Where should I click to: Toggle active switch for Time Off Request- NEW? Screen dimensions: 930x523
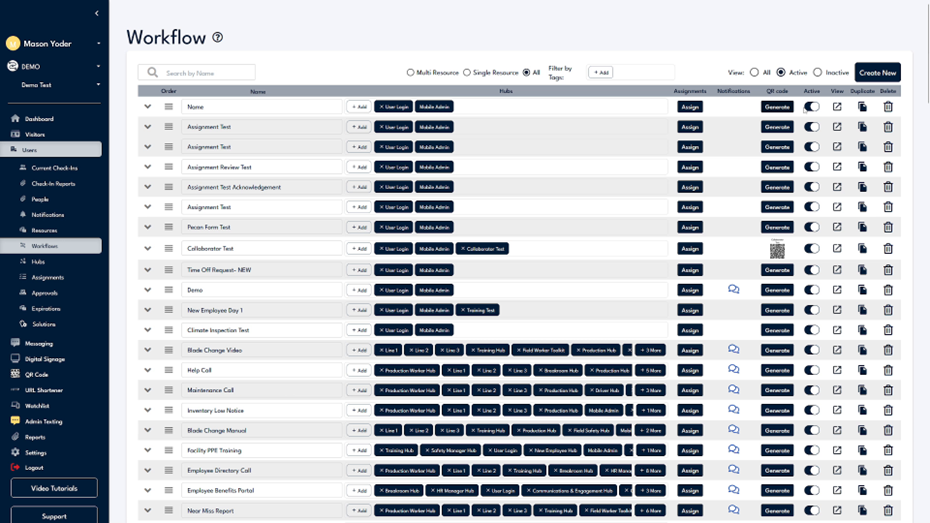(811, 270)
